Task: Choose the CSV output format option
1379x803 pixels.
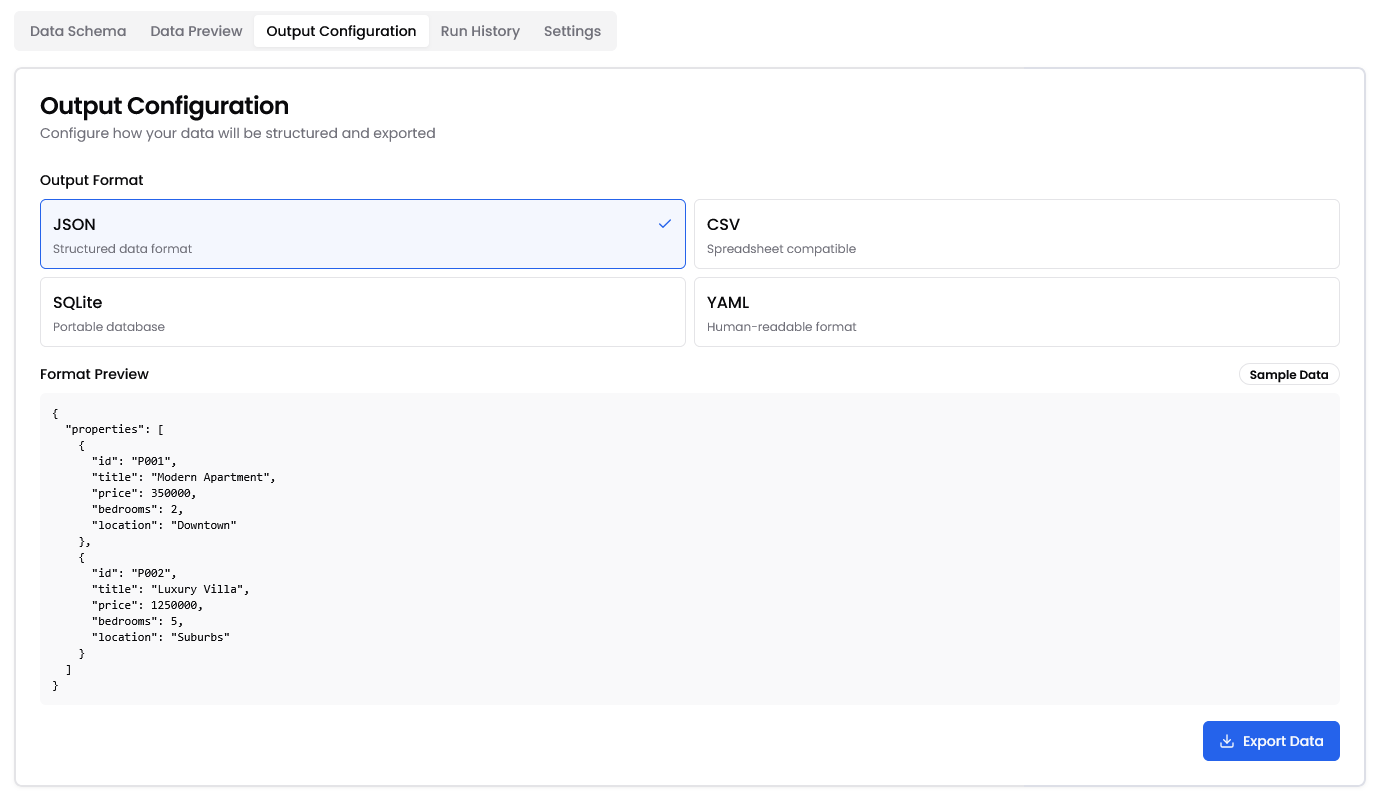Action: (1016, 234)
